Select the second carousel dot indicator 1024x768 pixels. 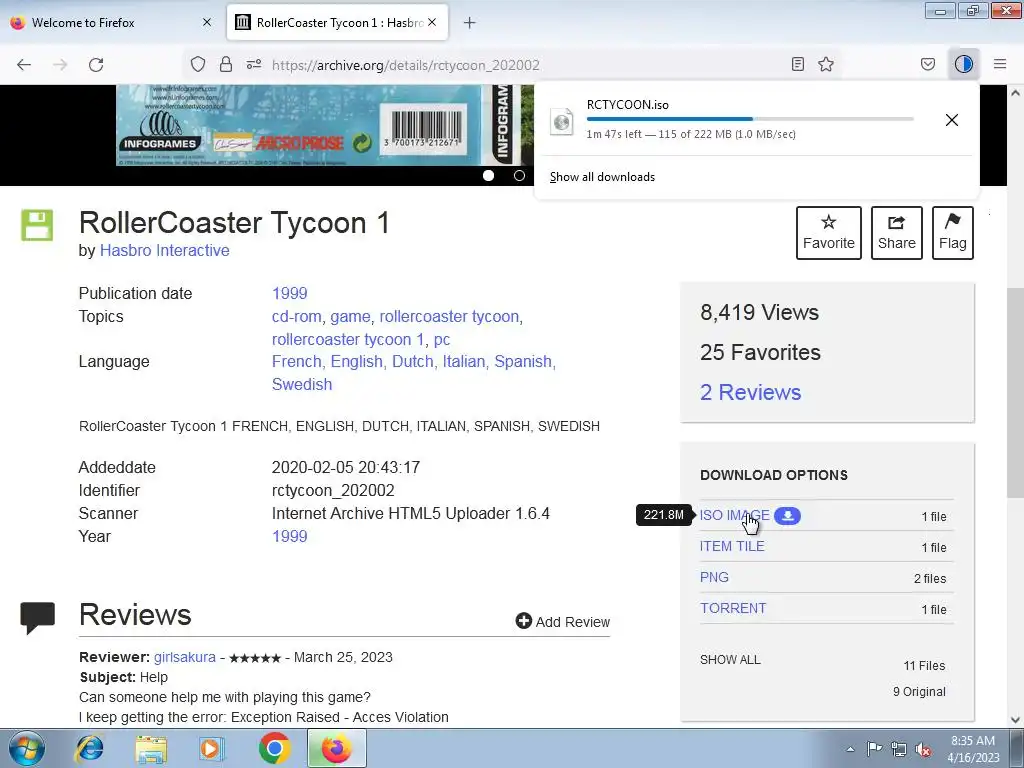[x=519, y=176]
